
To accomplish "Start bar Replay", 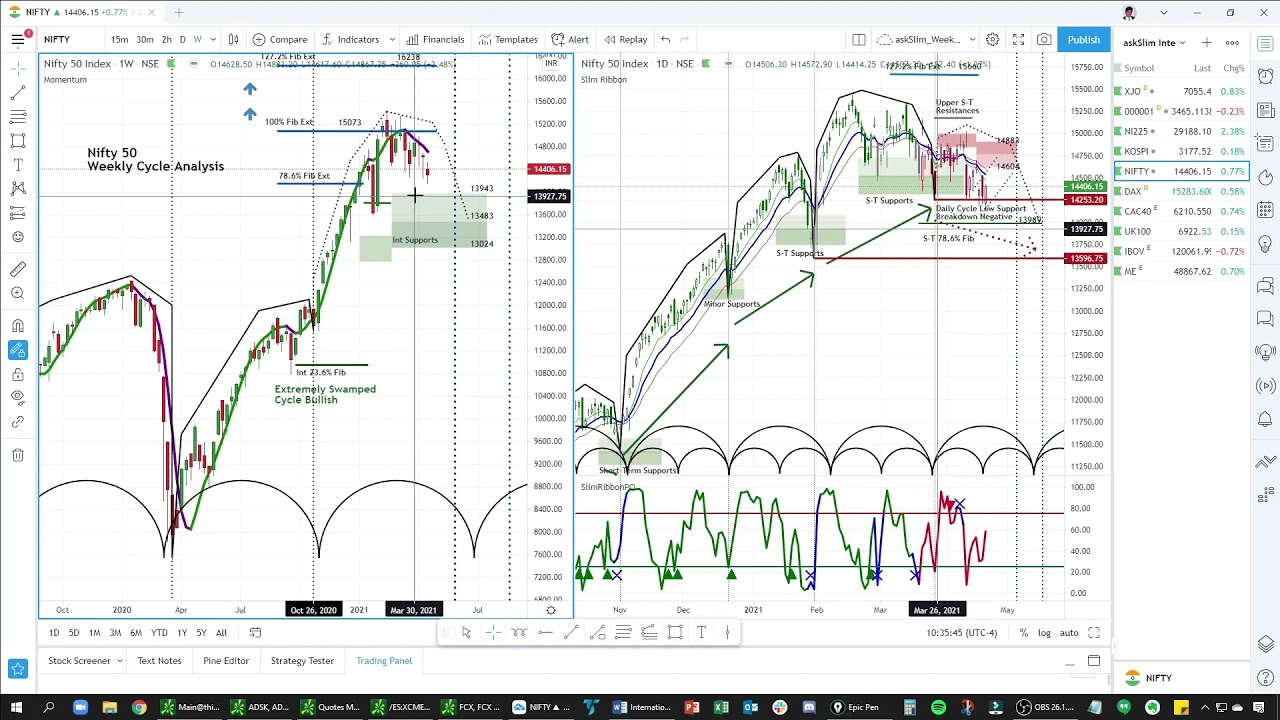I will click(x=625, y=39).
